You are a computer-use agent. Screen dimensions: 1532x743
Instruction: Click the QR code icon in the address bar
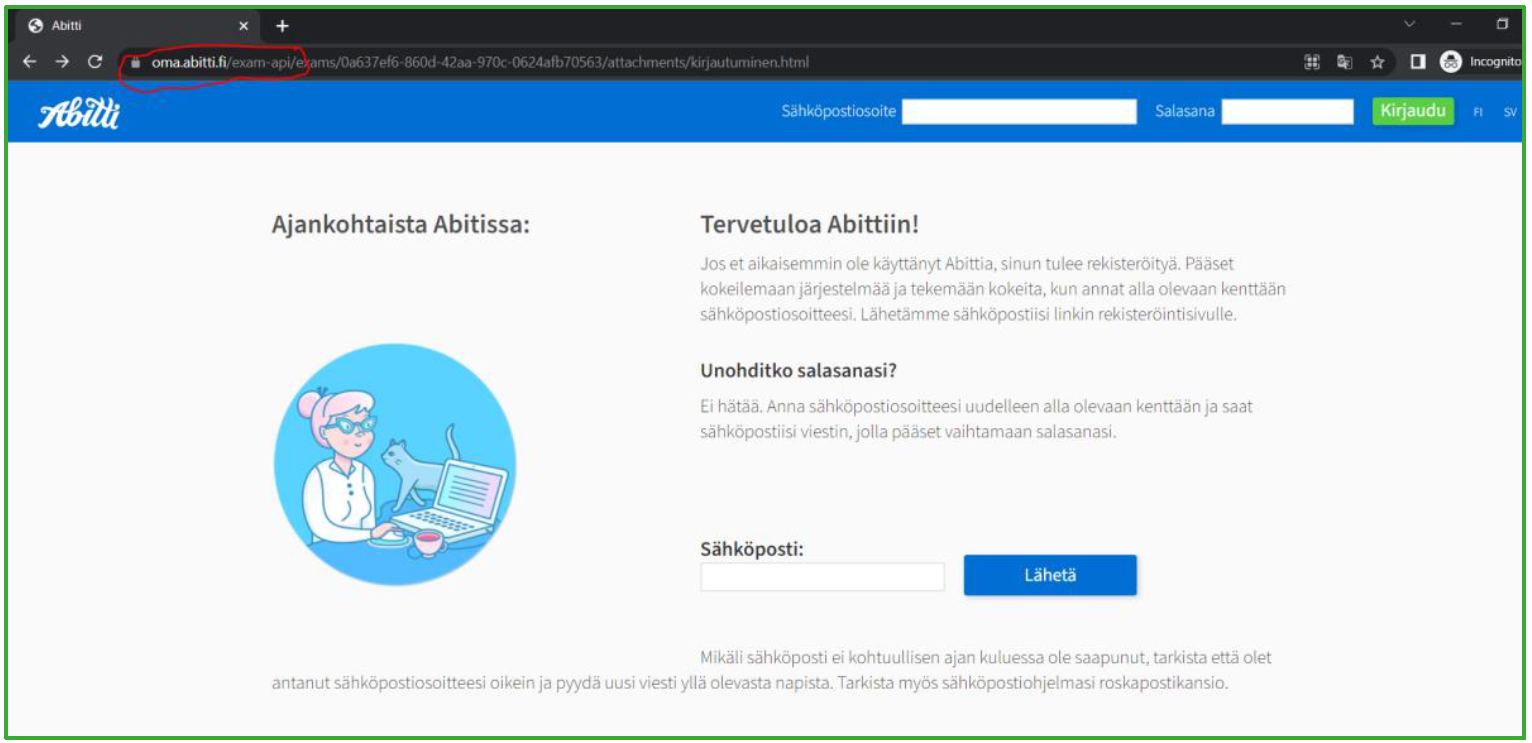click(x=1312, y=62)
